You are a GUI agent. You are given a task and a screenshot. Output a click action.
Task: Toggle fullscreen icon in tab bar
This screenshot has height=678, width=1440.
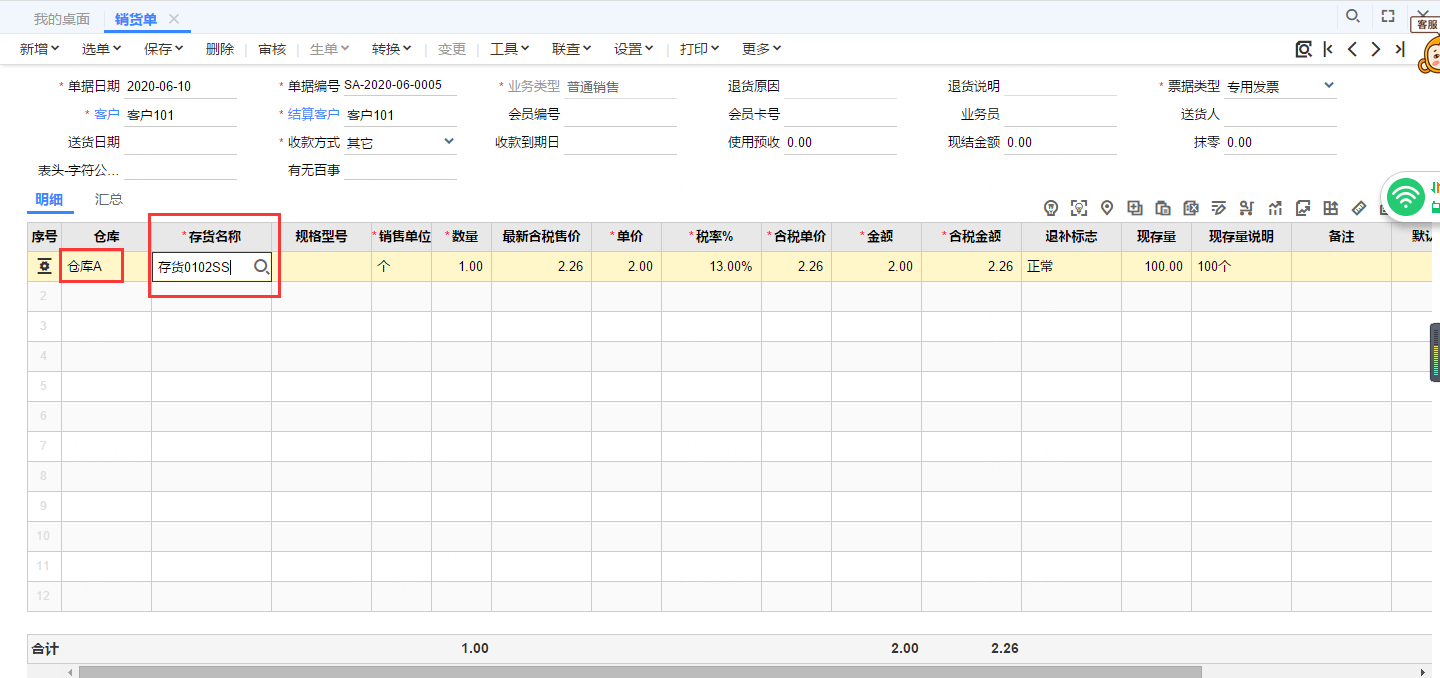click(x=1388, y=16)
